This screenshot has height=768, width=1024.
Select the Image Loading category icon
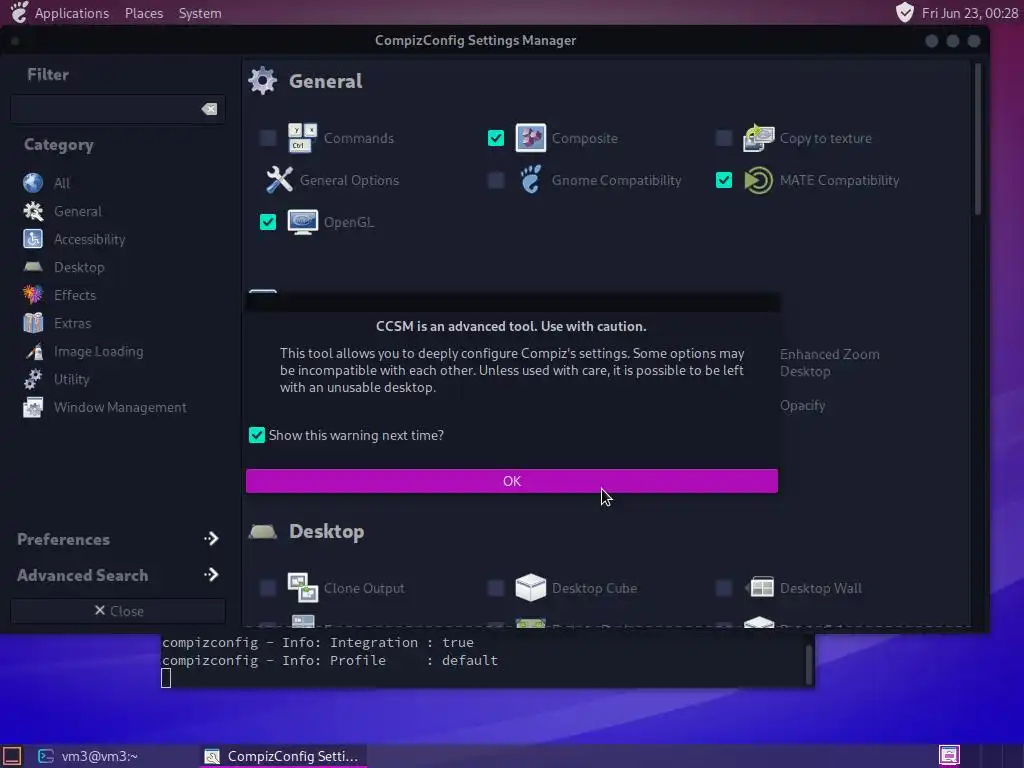tap(33, 351)
